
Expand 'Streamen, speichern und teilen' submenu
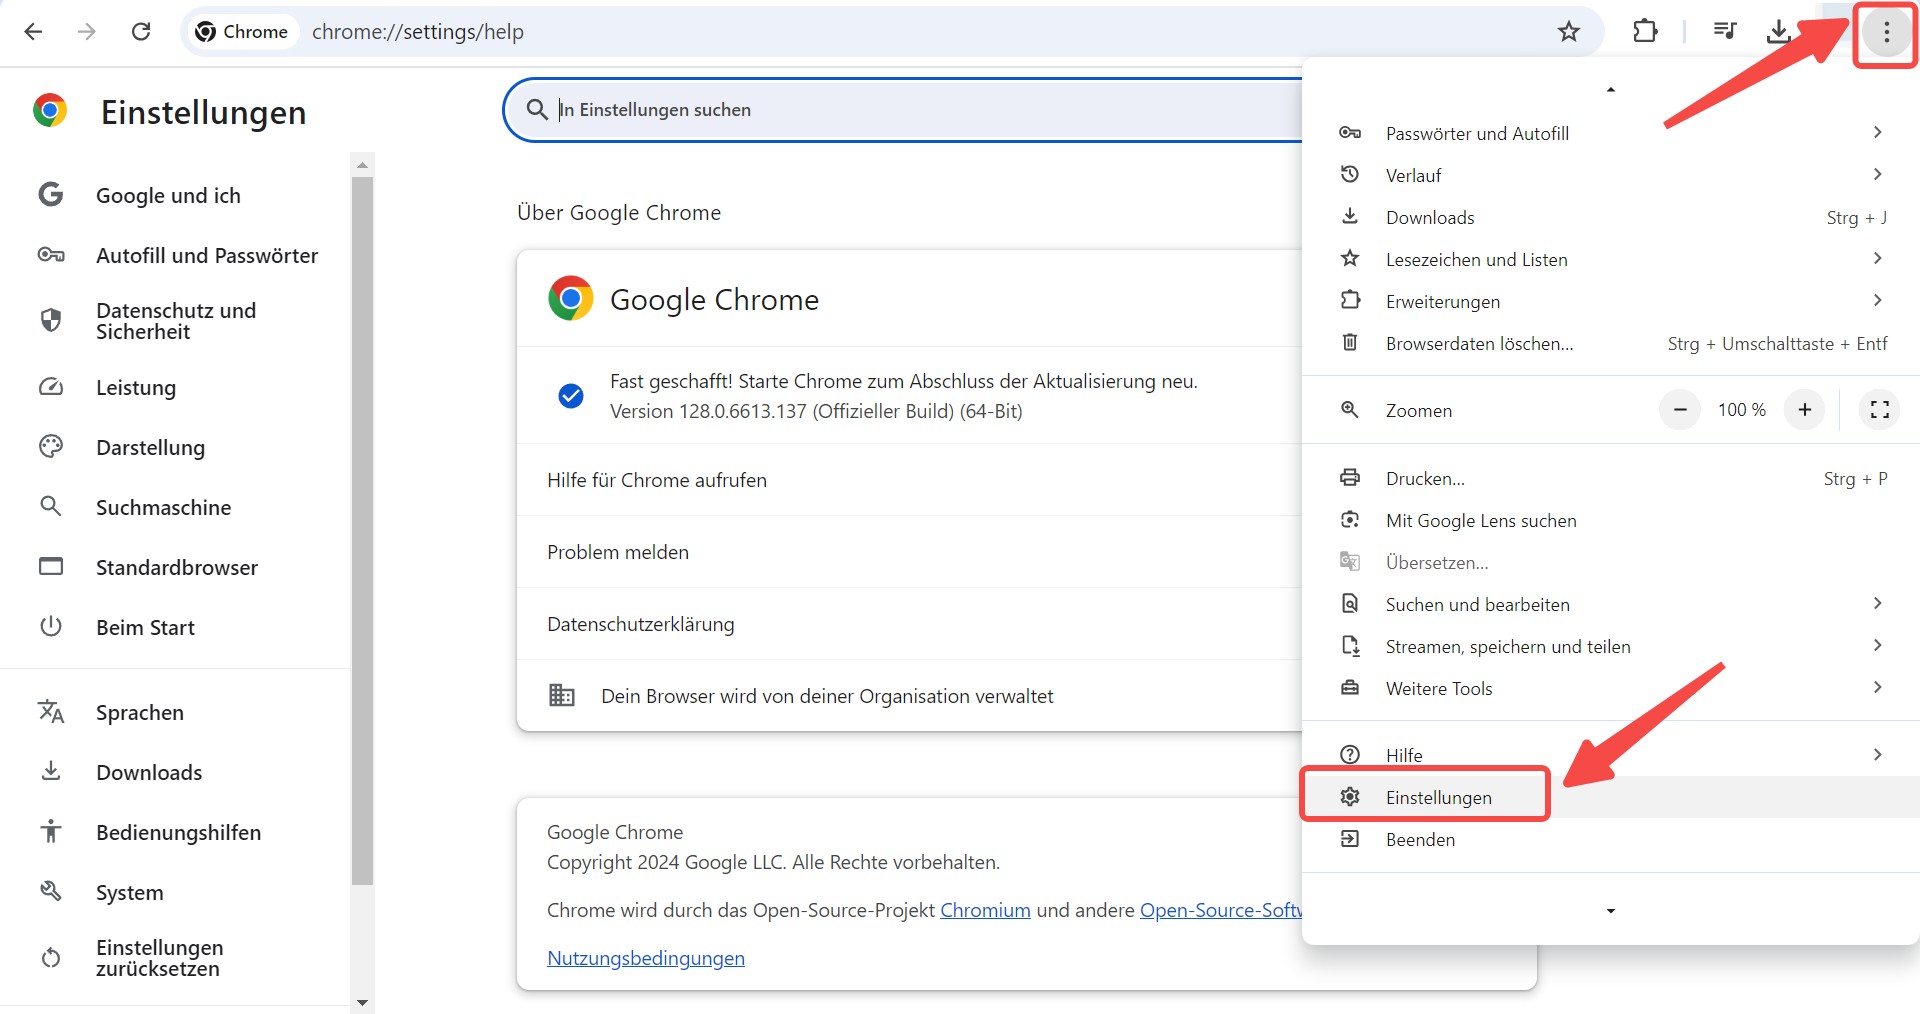1610,646
